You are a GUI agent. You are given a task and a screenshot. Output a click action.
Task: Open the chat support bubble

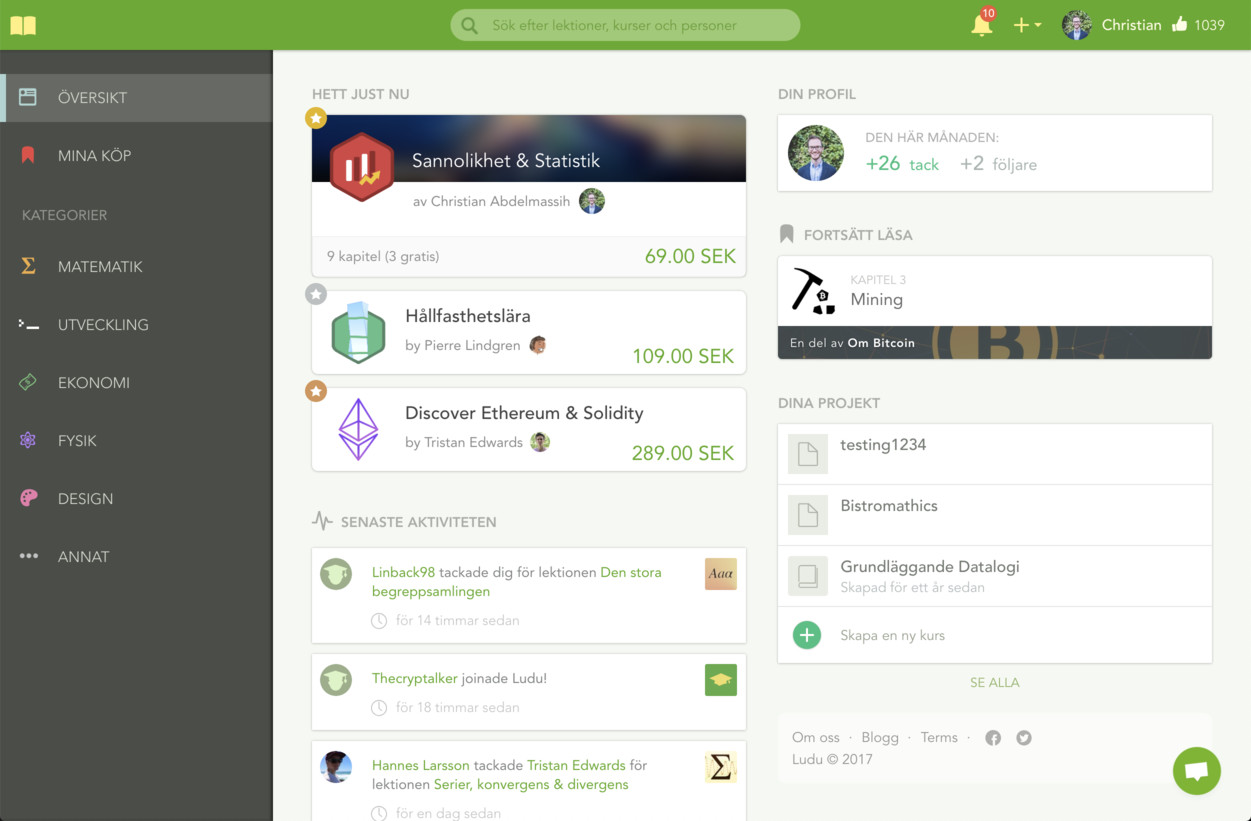(x=1196, y=771)
